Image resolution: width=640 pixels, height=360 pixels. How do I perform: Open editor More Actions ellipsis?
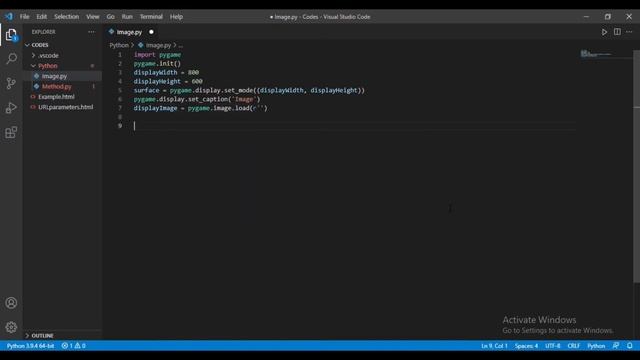click(629, 32)
